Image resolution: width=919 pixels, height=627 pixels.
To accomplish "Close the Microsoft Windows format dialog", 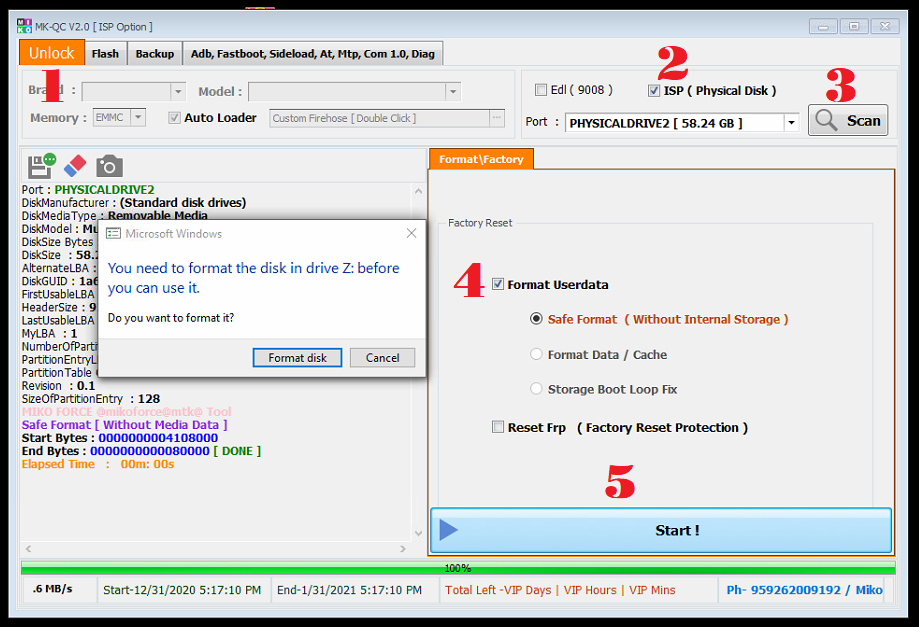I will (x=411, y=233).
